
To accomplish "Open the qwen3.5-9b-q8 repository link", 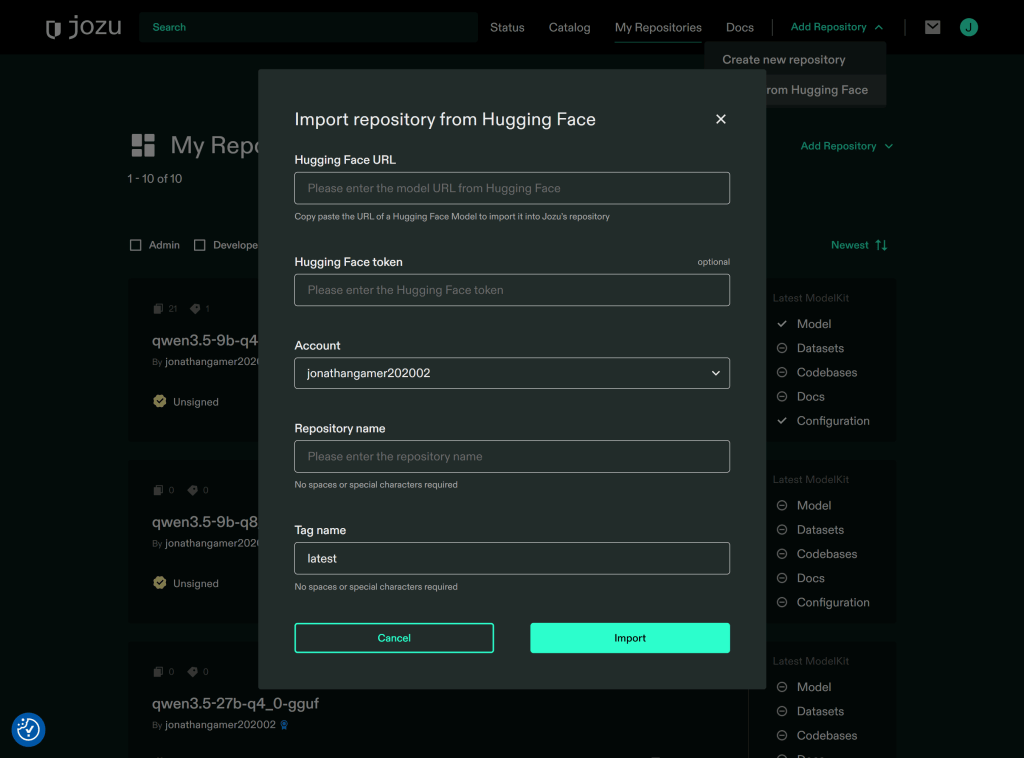I will pyautogui.click(x=205, y=522).
